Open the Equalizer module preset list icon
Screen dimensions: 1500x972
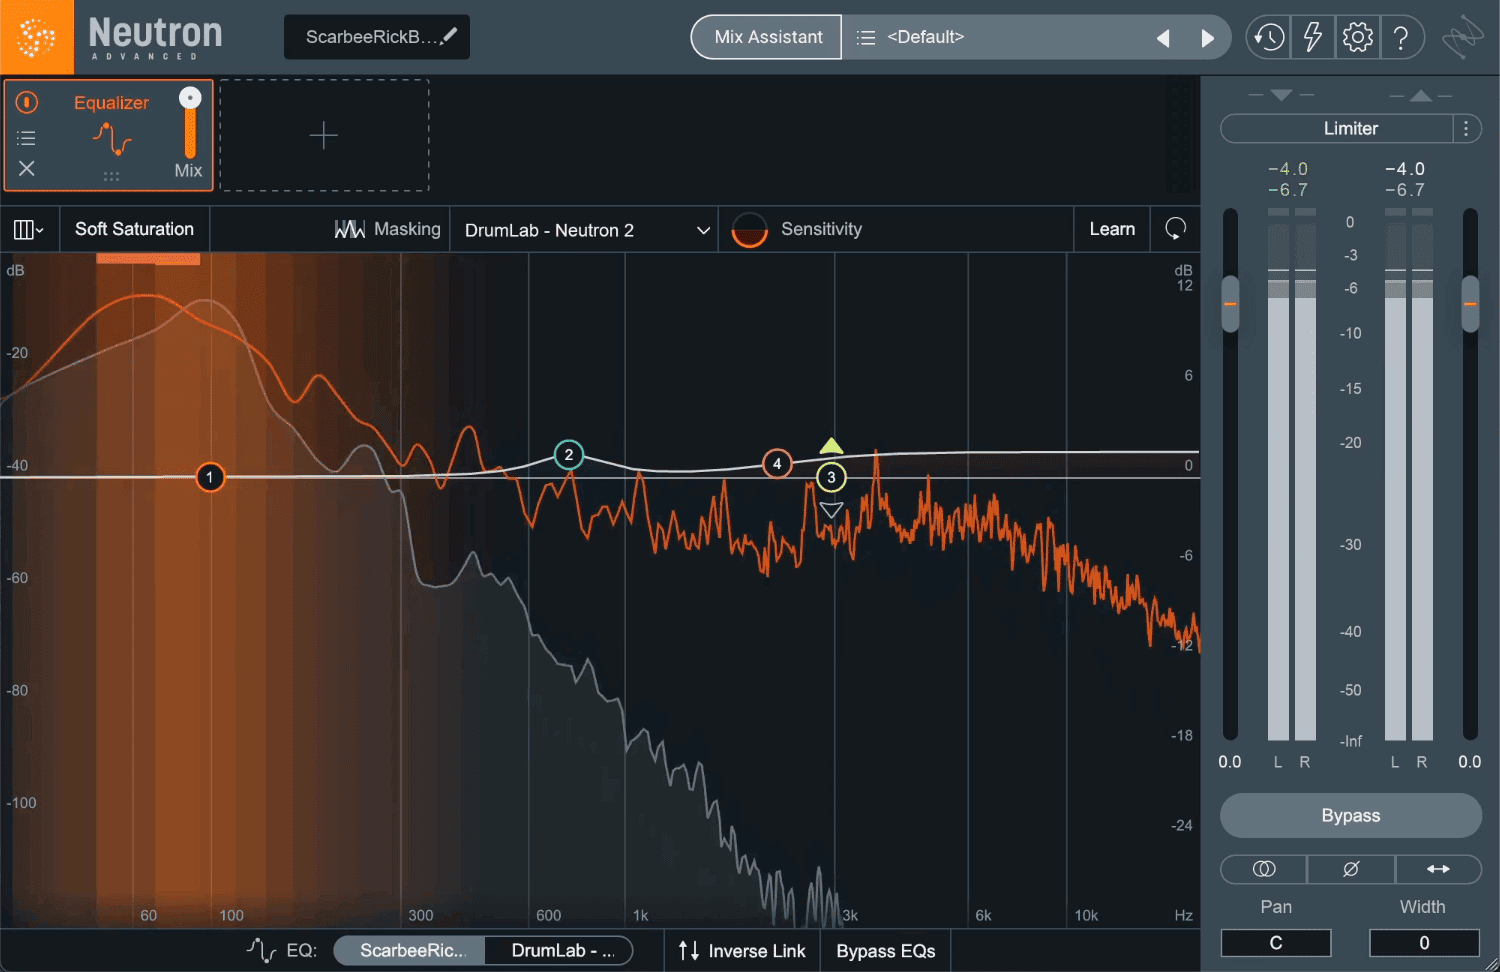(27, 138)
